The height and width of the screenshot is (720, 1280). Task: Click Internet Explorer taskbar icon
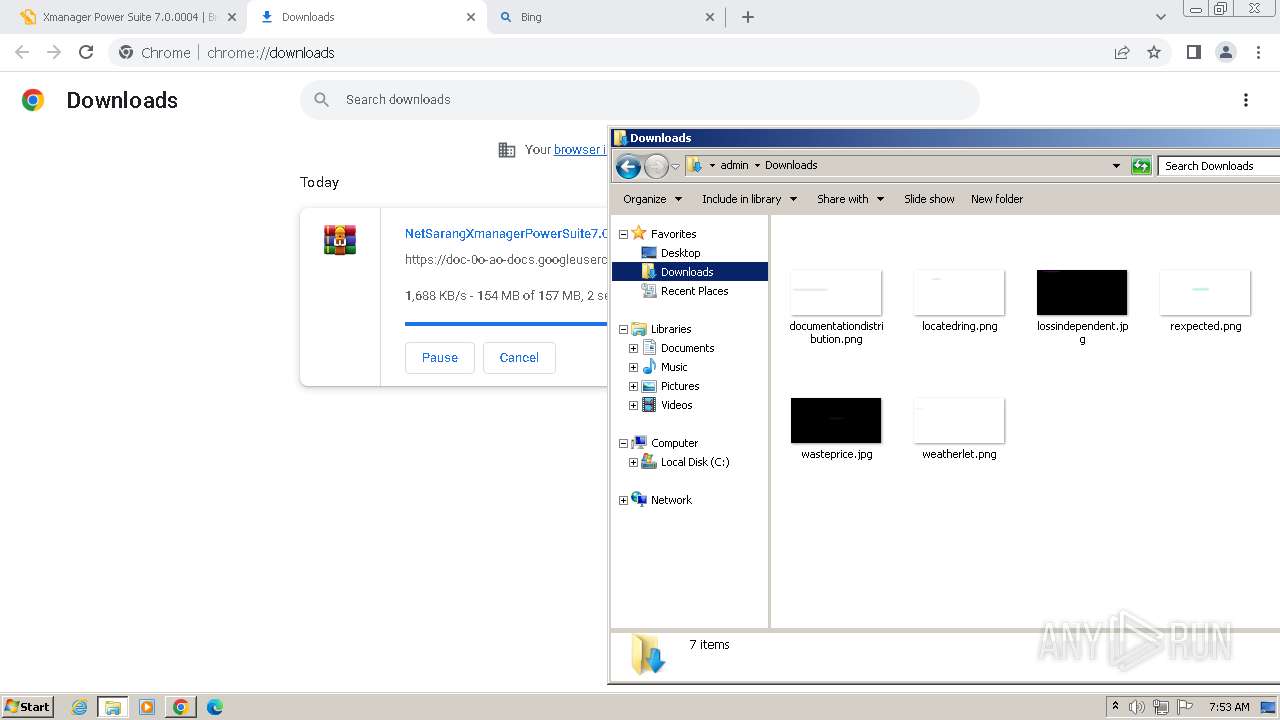(80, 707)
